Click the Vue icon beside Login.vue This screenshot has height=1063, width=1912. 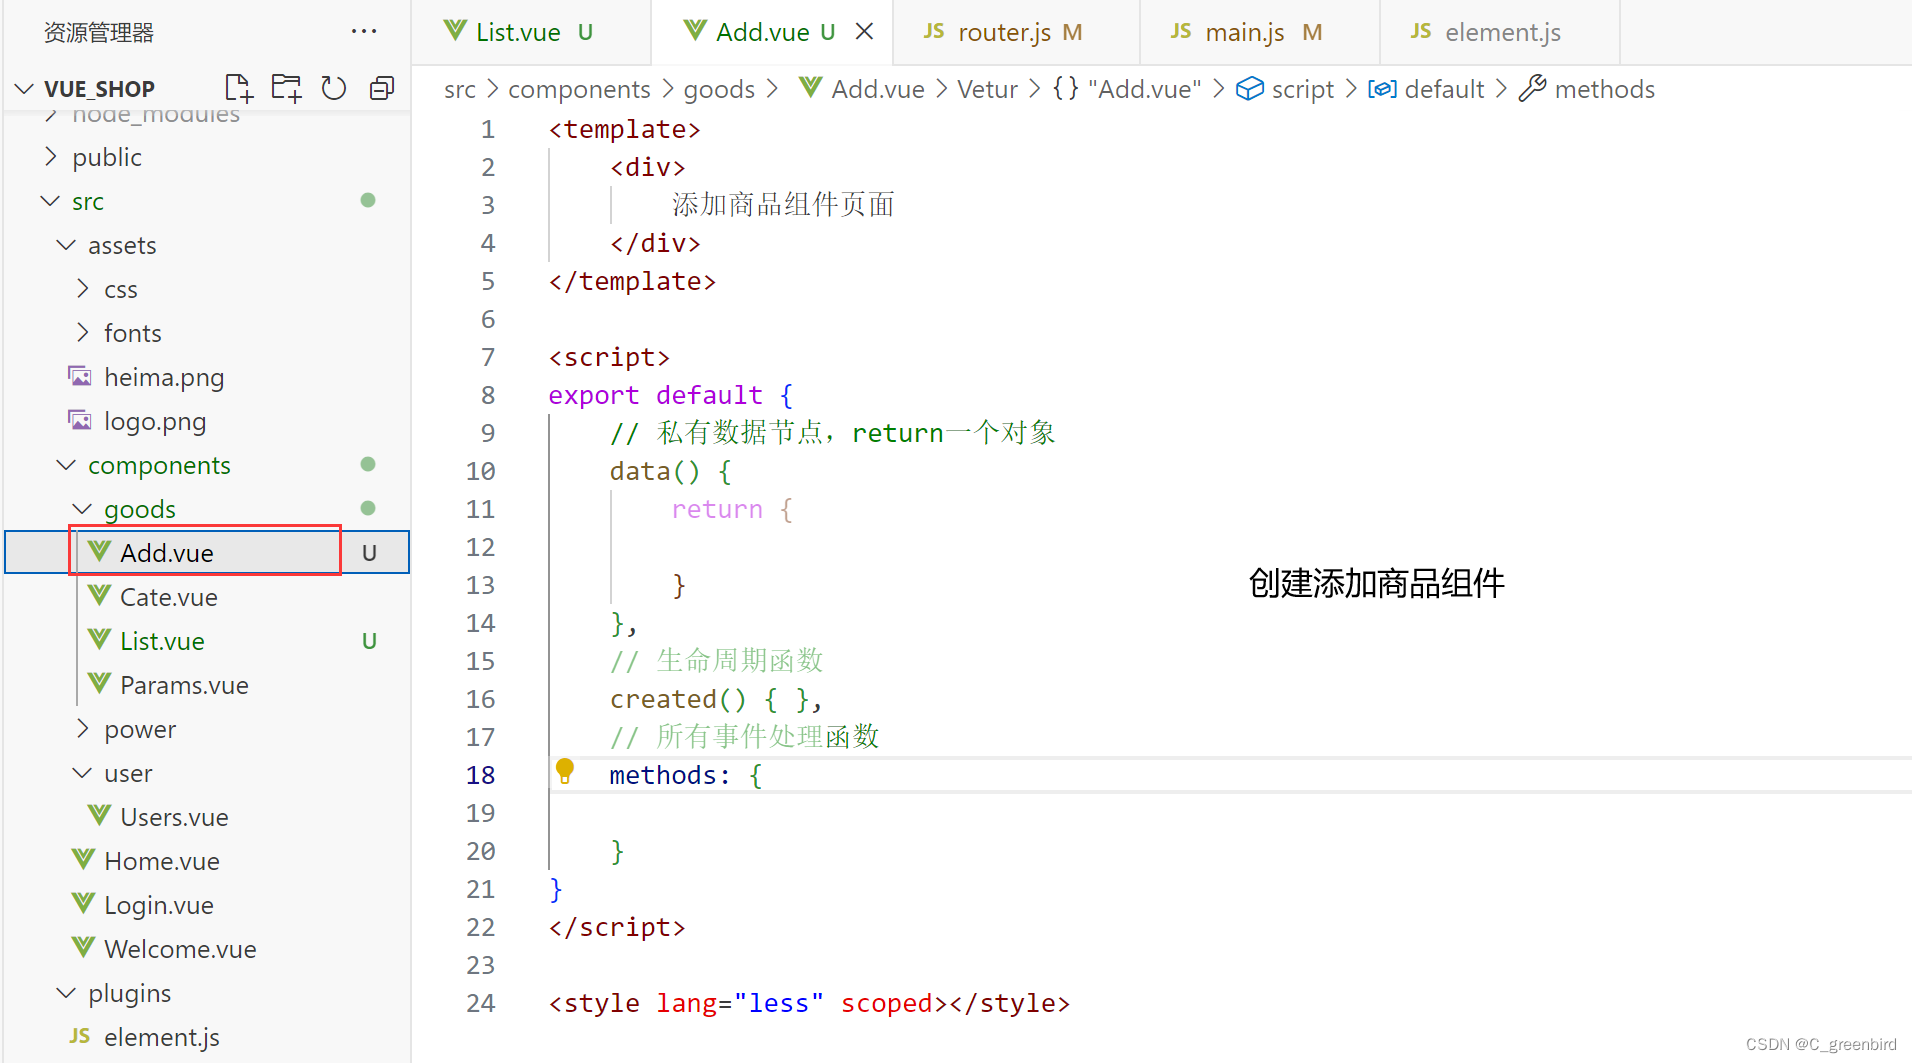83,904
